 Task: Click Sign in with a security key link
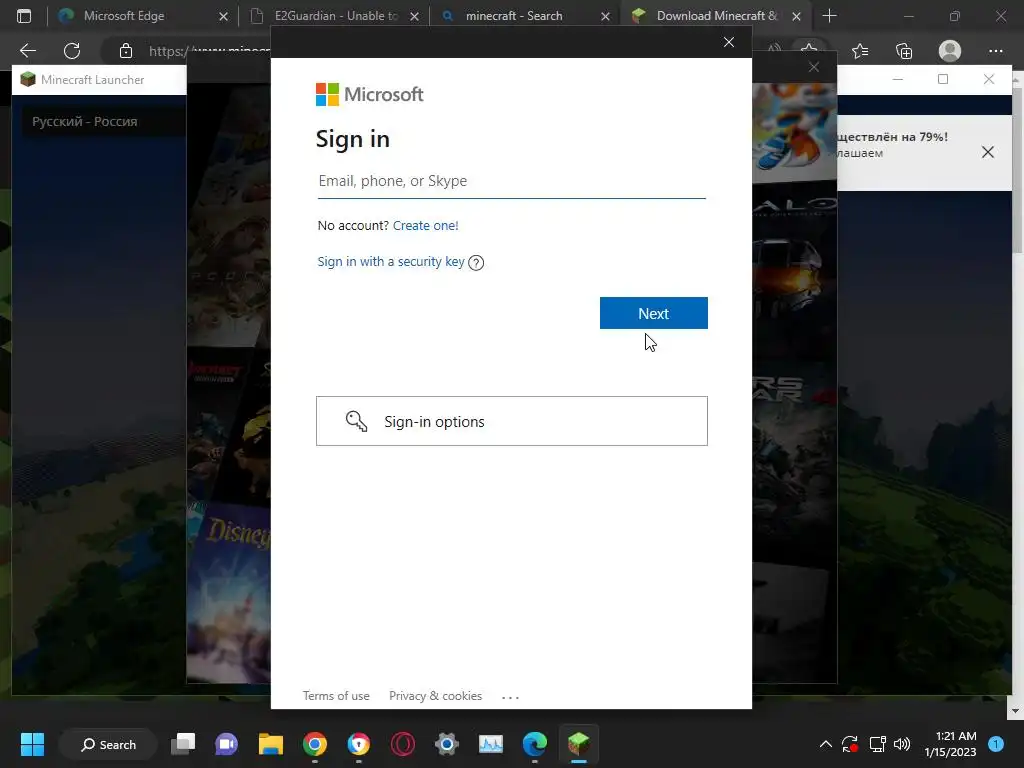[391, 262]
